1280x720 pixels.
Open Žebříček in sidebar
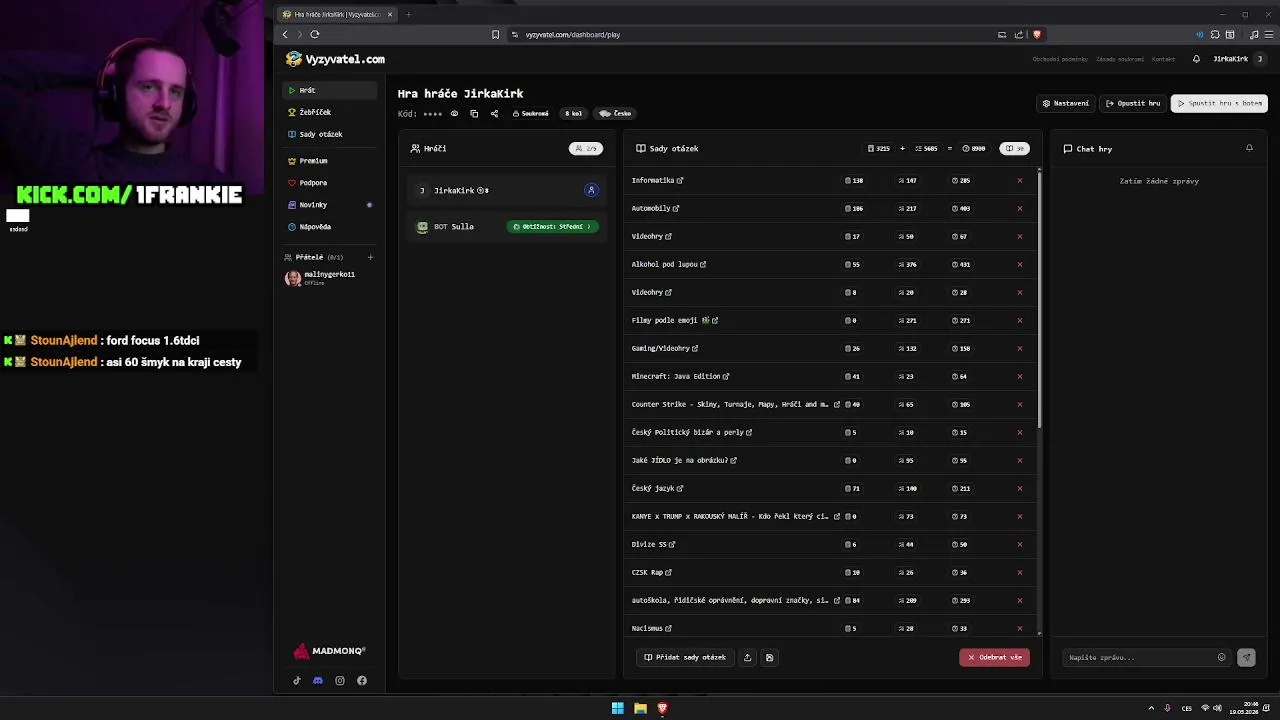(331, 112)
